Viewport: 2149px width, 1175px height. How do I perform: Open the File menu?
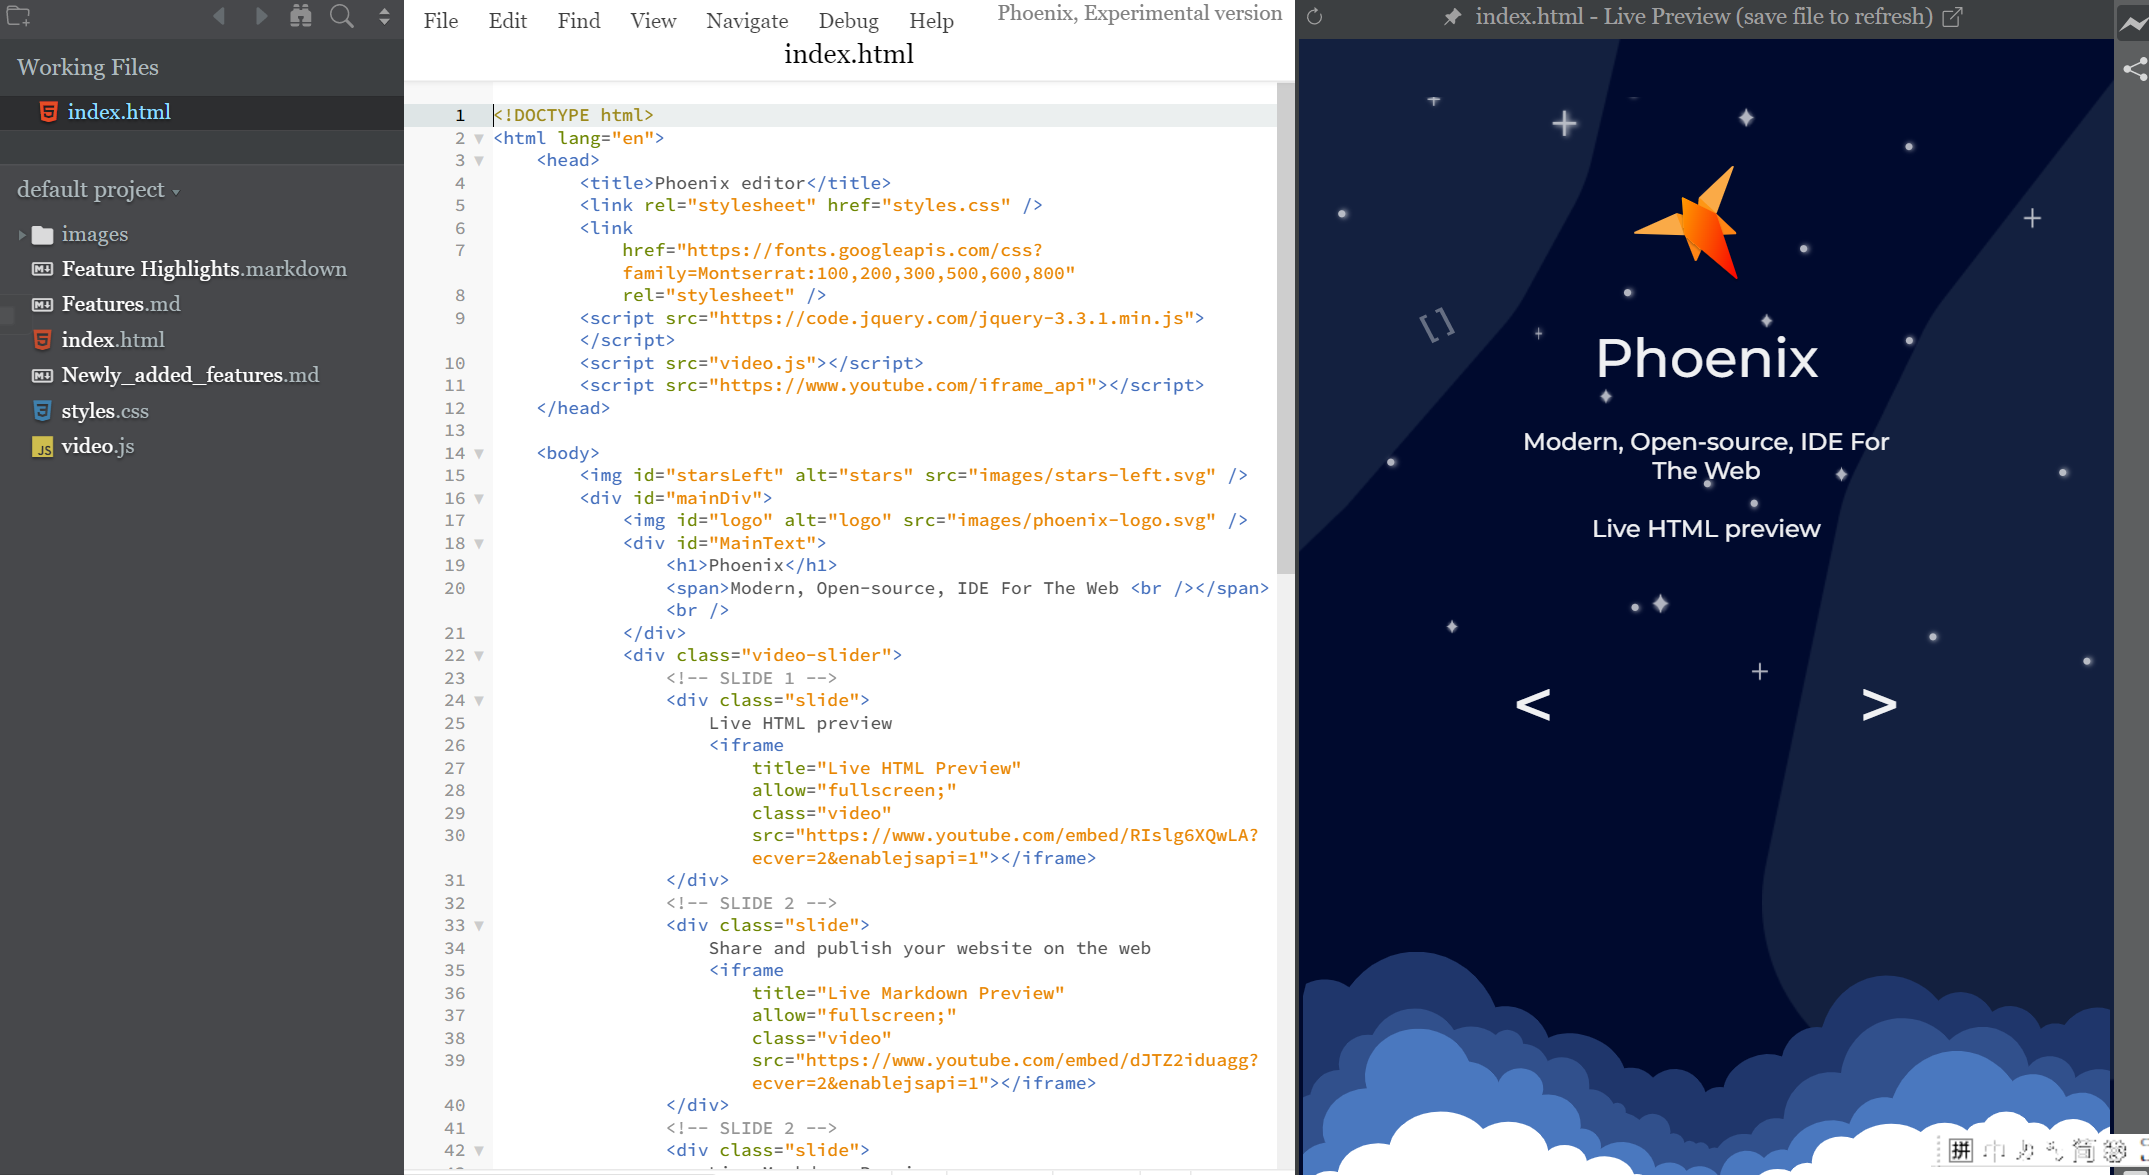click(x=441, y=20)
